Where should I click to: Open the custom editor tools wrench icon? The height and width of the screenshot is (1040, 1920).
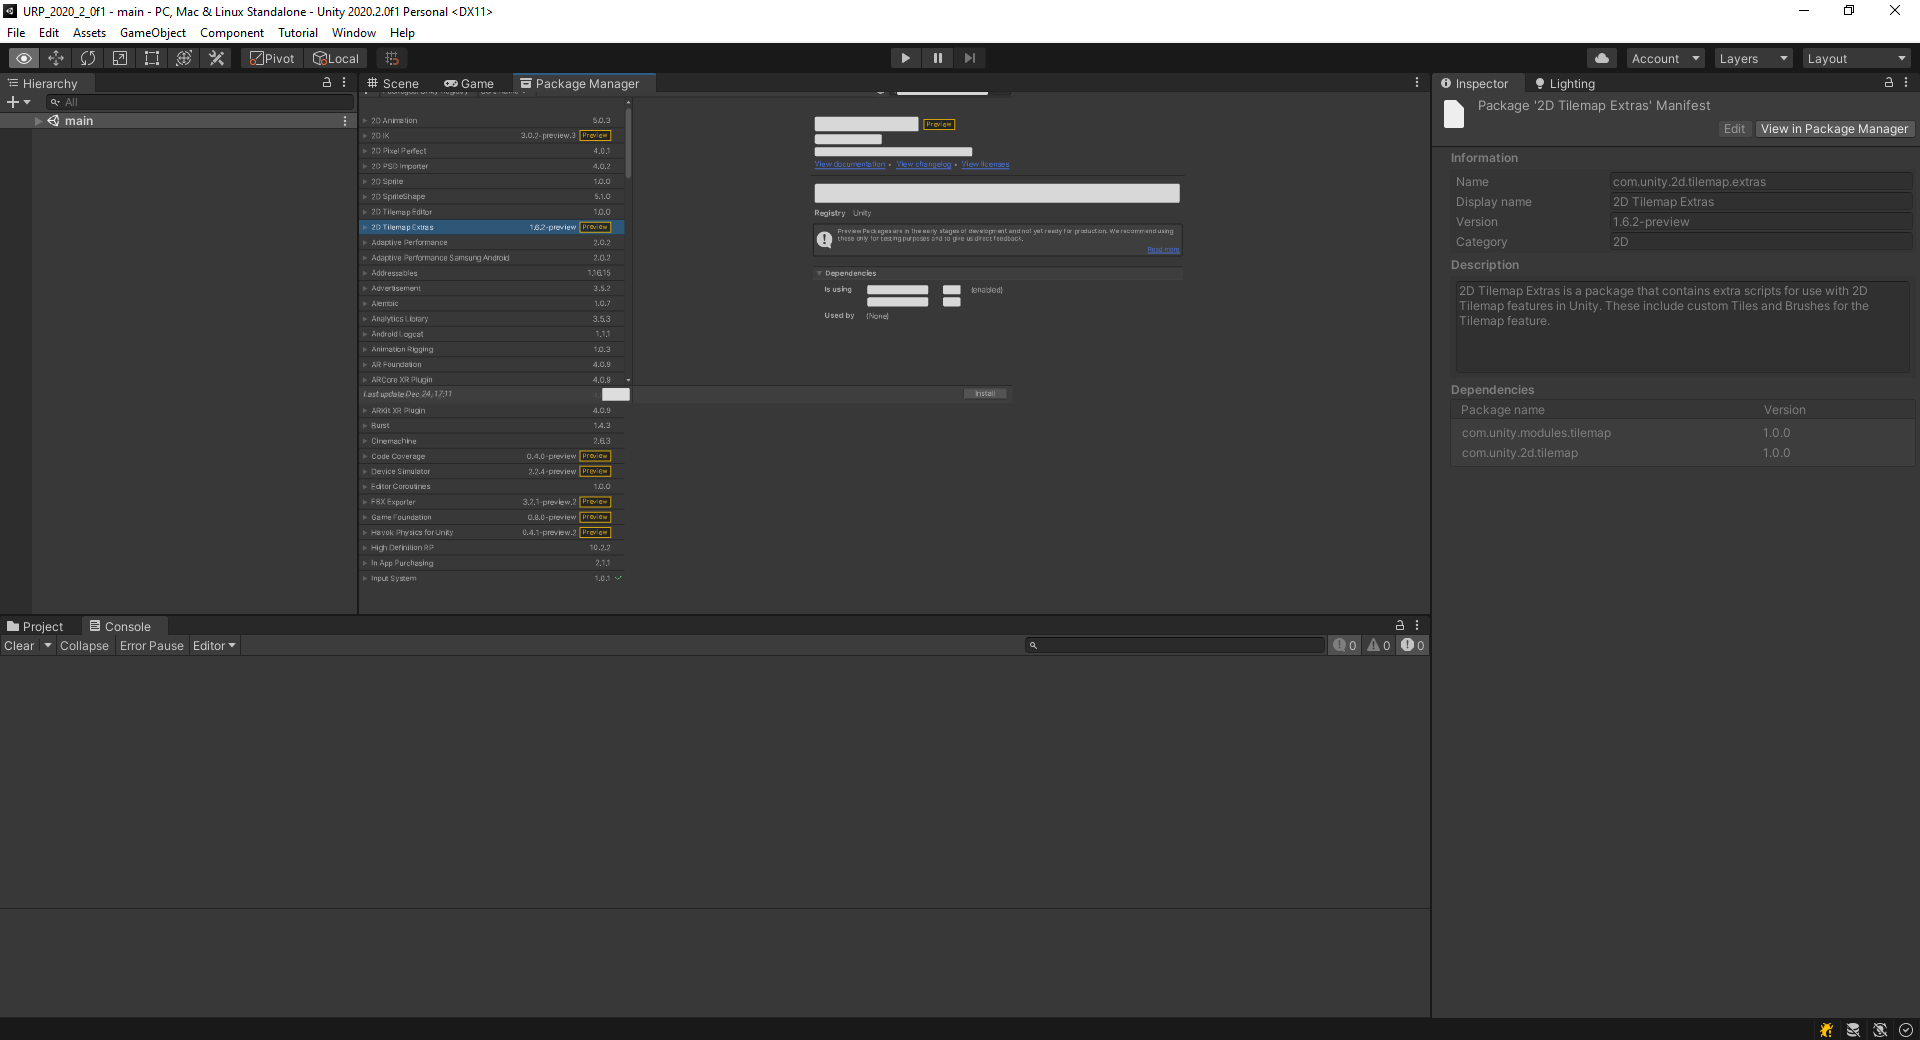pos(216,58)
